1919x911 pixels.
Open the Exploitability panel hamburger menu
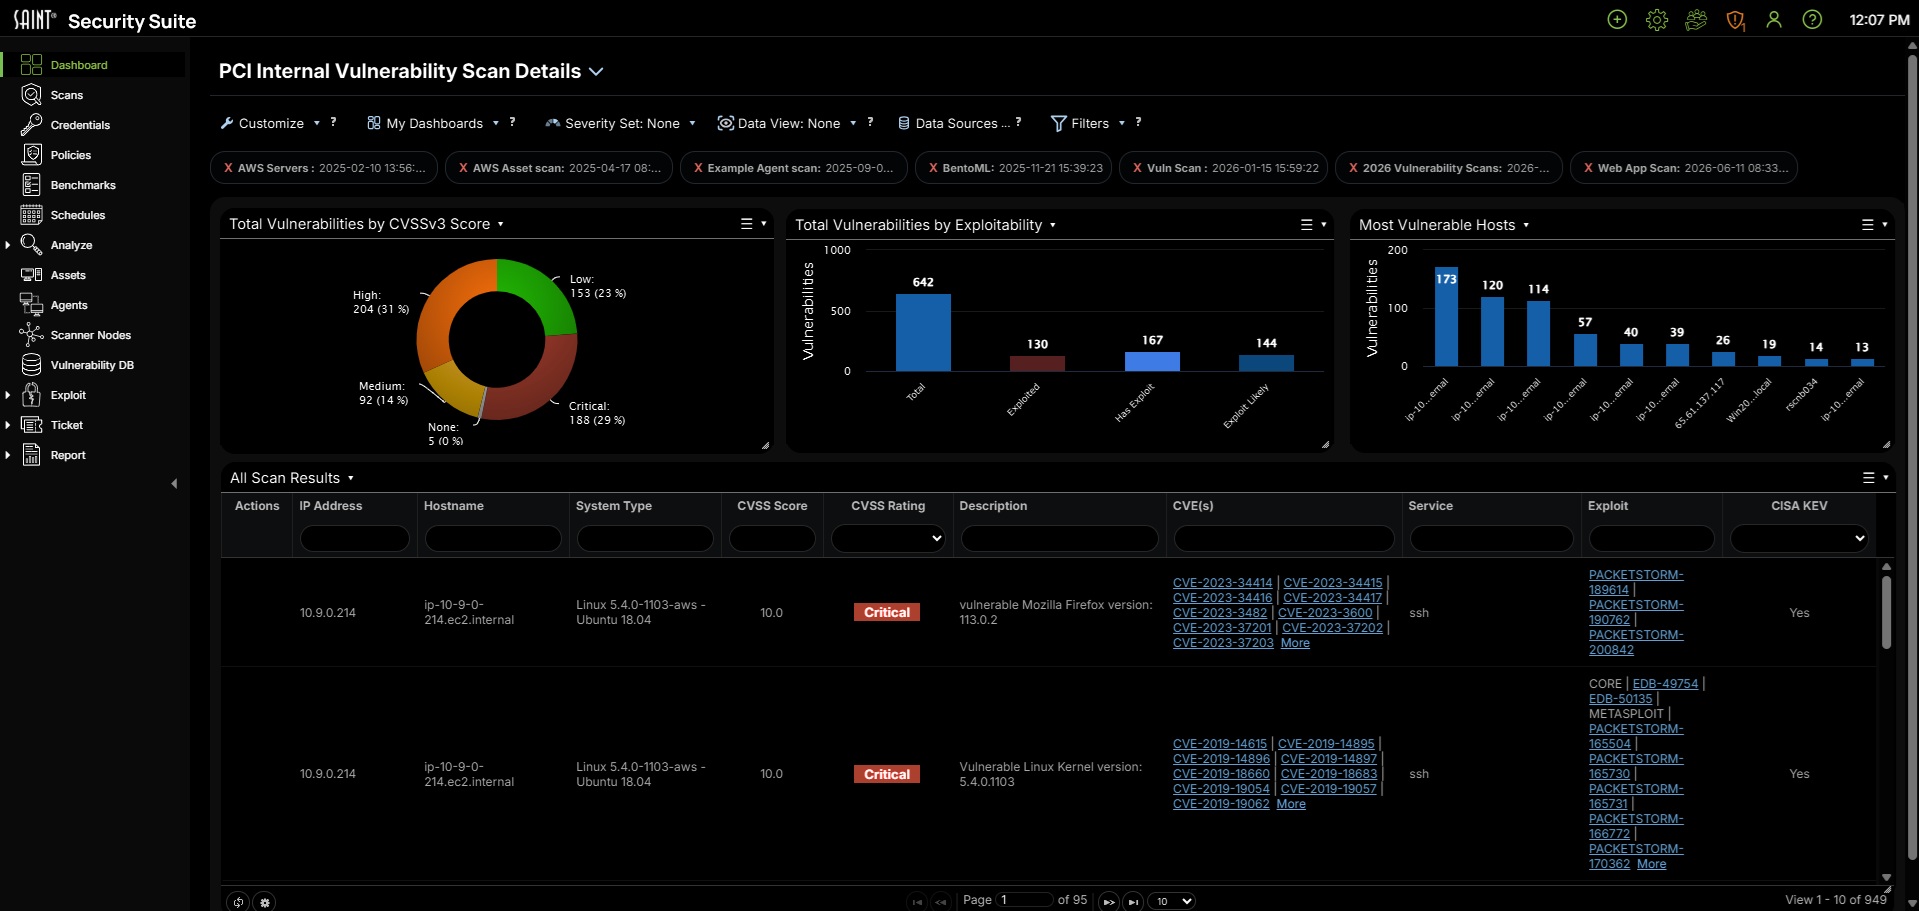tap(1306, 225)
